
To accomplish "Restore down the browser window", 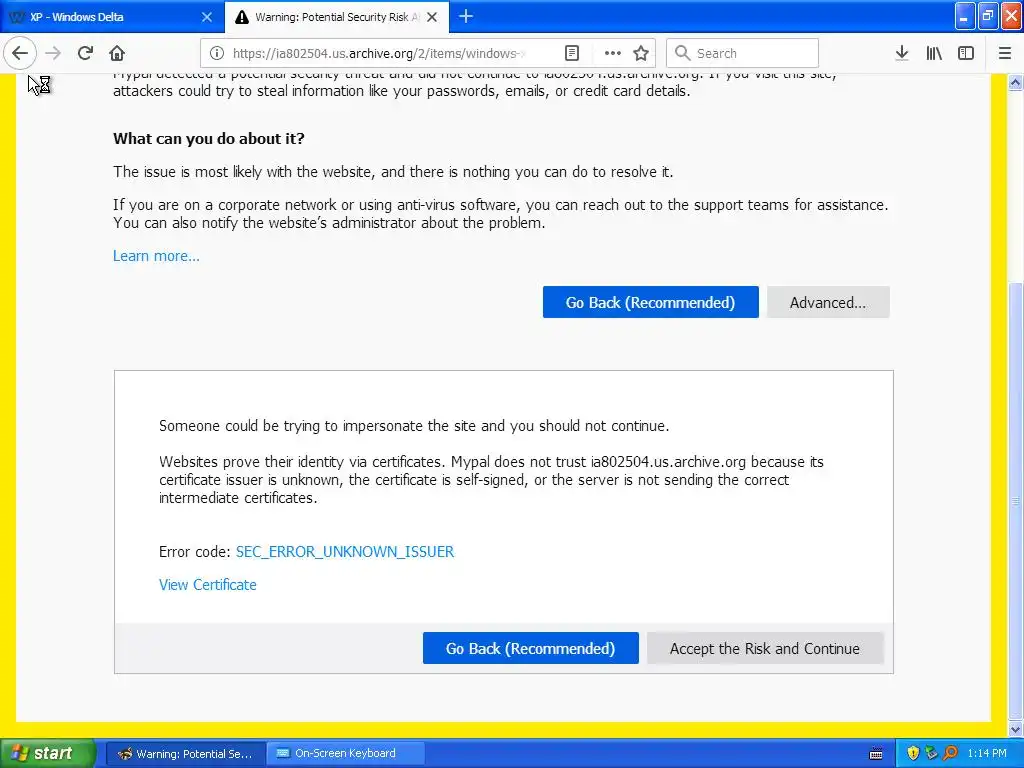I will (988, 16).
